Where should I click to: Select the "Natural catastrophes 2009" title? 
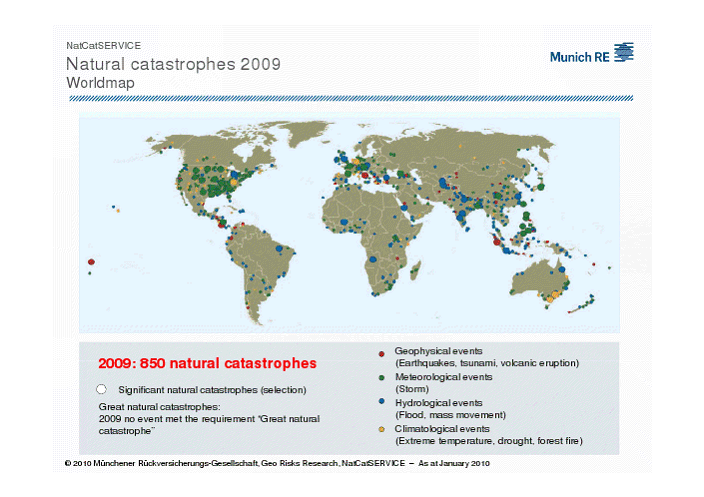pyautogui.click(x=173, y=65)
